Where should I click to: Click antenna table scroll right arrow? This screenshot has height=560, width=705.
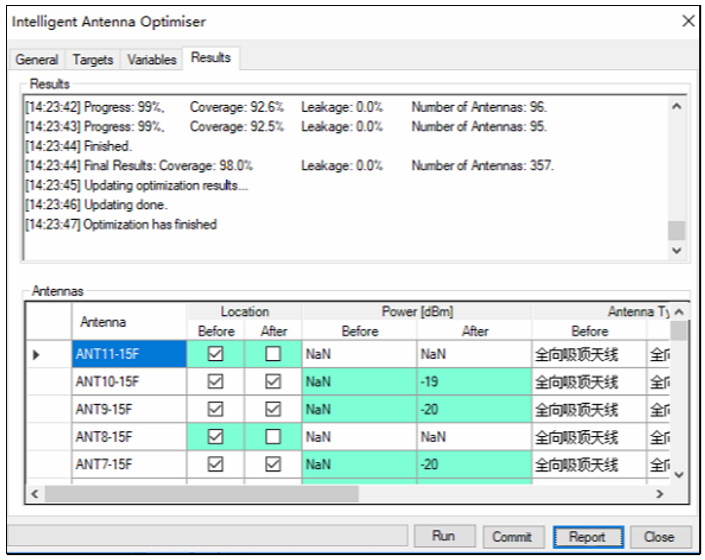(660, 493)
